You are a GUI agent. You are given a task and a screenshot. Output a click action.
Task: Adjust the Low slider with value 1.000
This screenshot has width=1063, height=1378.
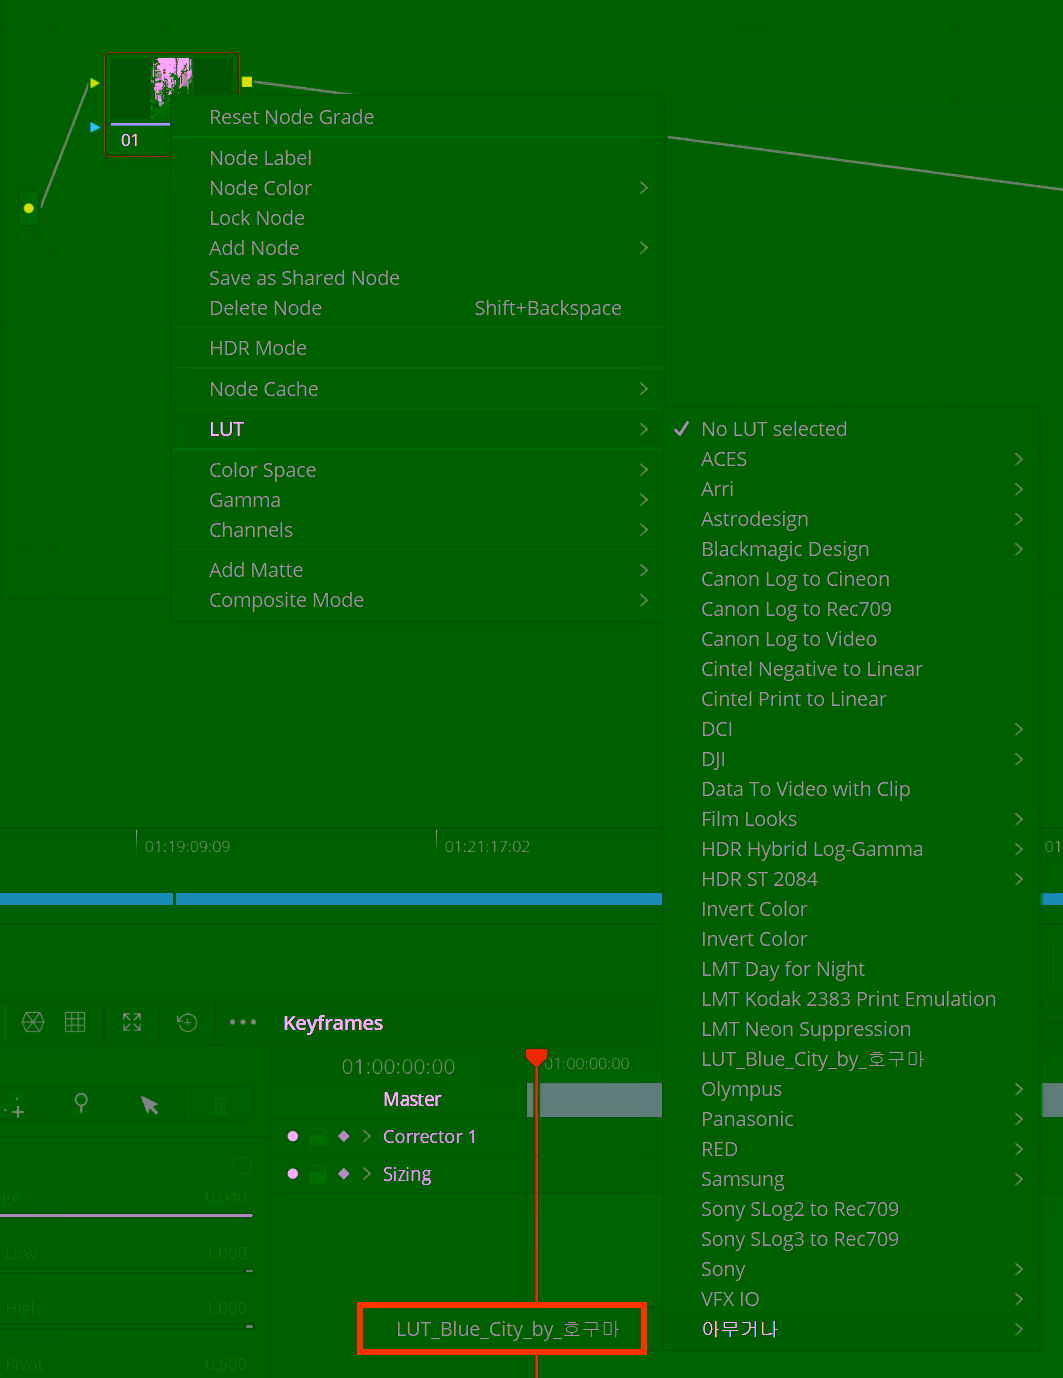click(126, 1270)
